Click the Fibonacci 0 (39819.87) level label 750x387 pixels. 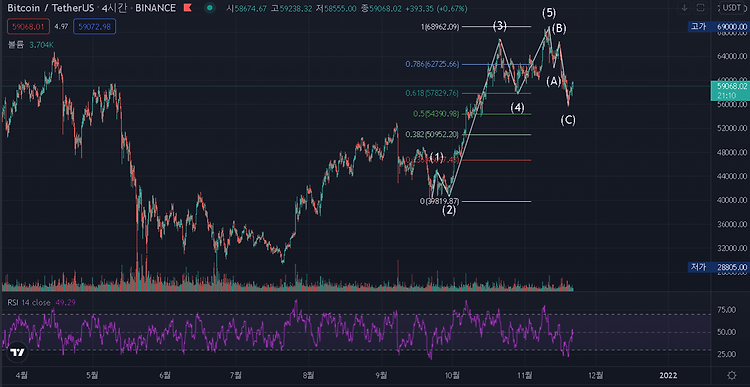[x=440, y=201]
